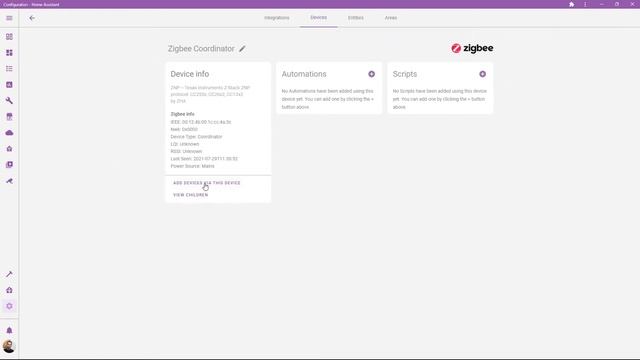640x360 pixels.
Task: Open the wrench sidebar icon
Action: (x=9, y=101)
